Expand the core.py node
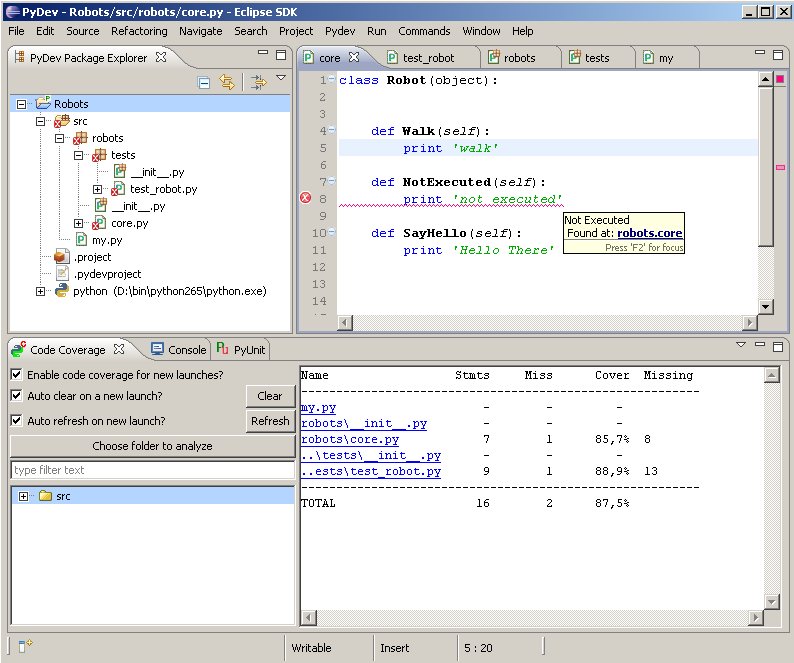Screen dimensions: 794x663 (78, 223)
